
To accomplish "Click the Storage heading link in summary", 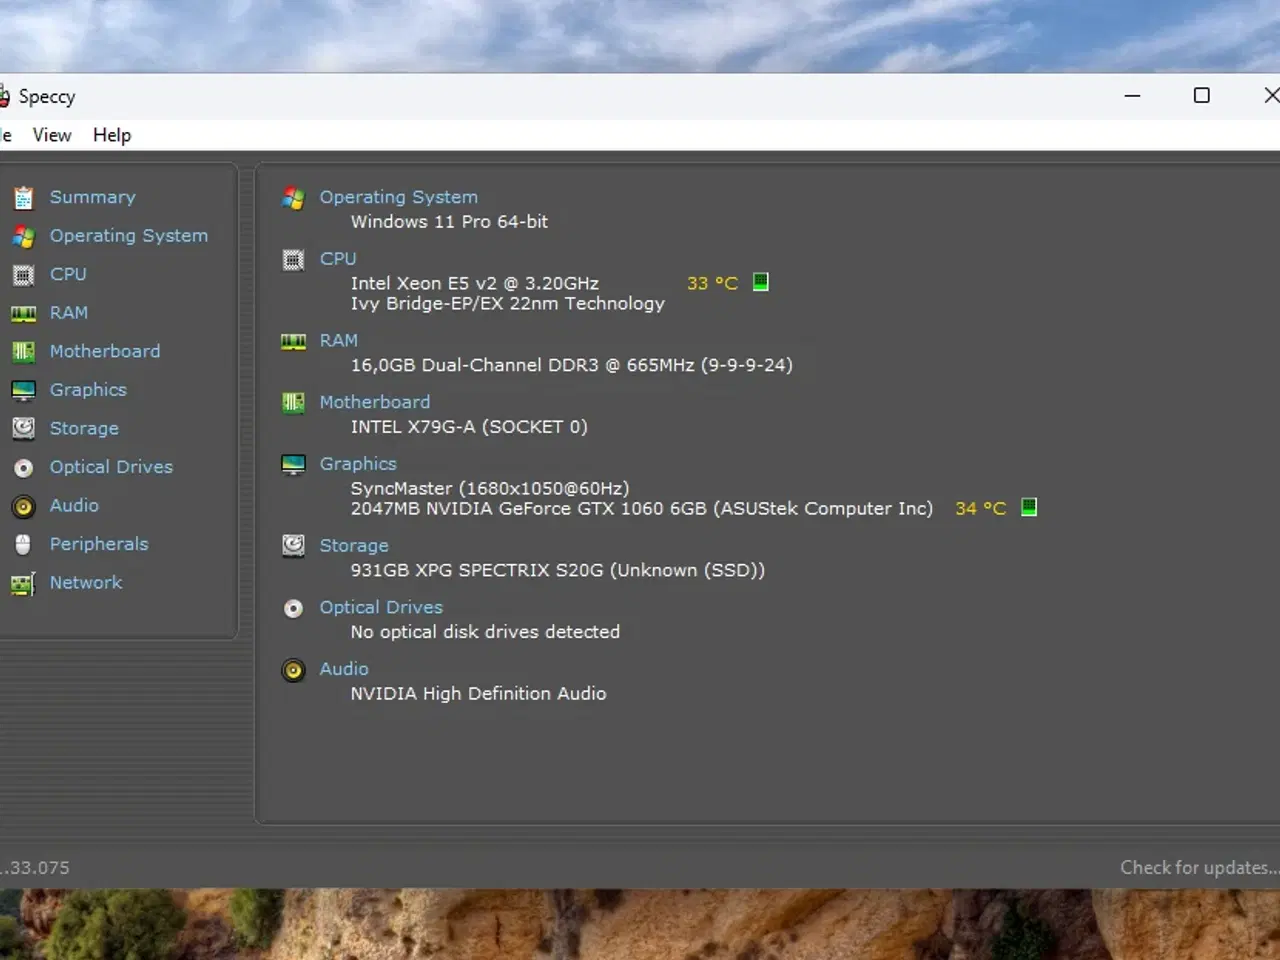I will click(x=354, y=546).
